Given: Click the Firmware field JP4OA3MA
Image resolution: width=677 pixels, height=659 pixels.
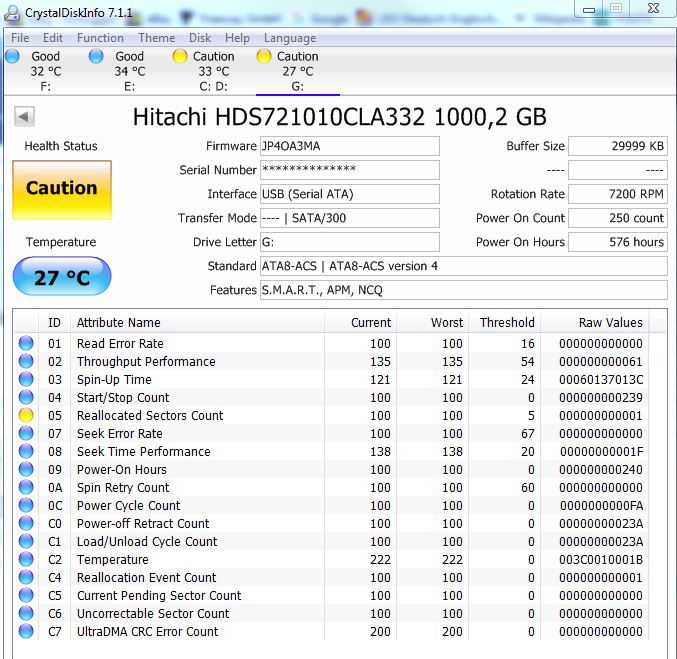Looking at the screenshot, I should (350, 146).
